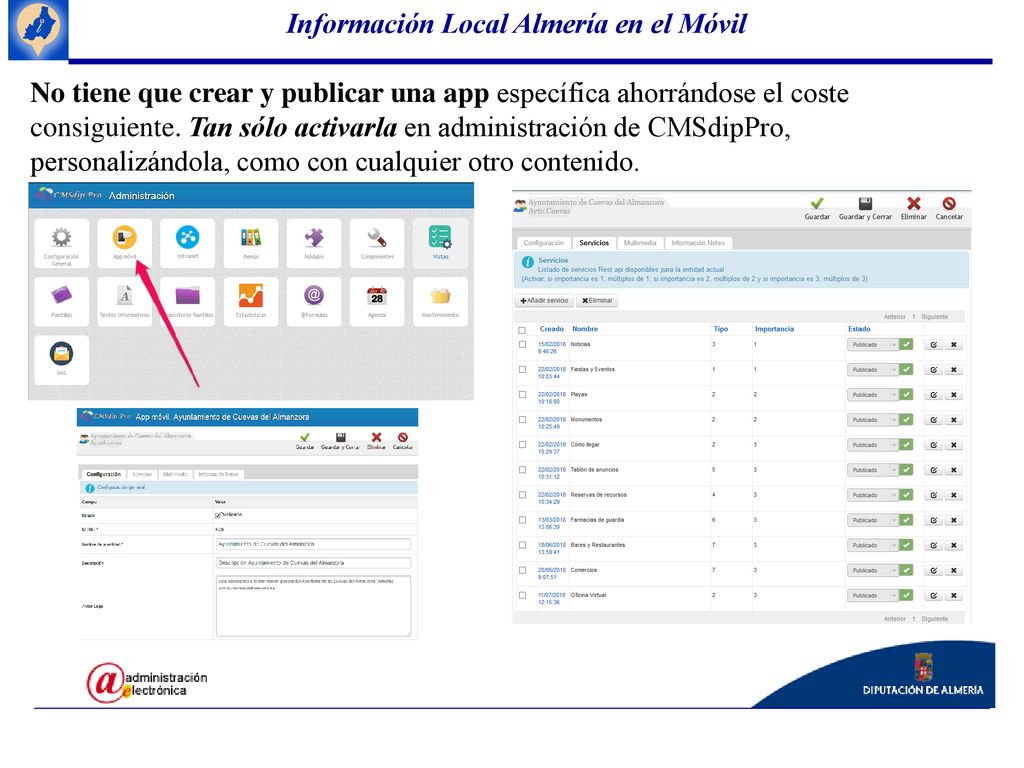The height and width of the screenshot is (768, 1024).
Task: Toggle the select-all checkbox in services header
Action: point(522,330)
